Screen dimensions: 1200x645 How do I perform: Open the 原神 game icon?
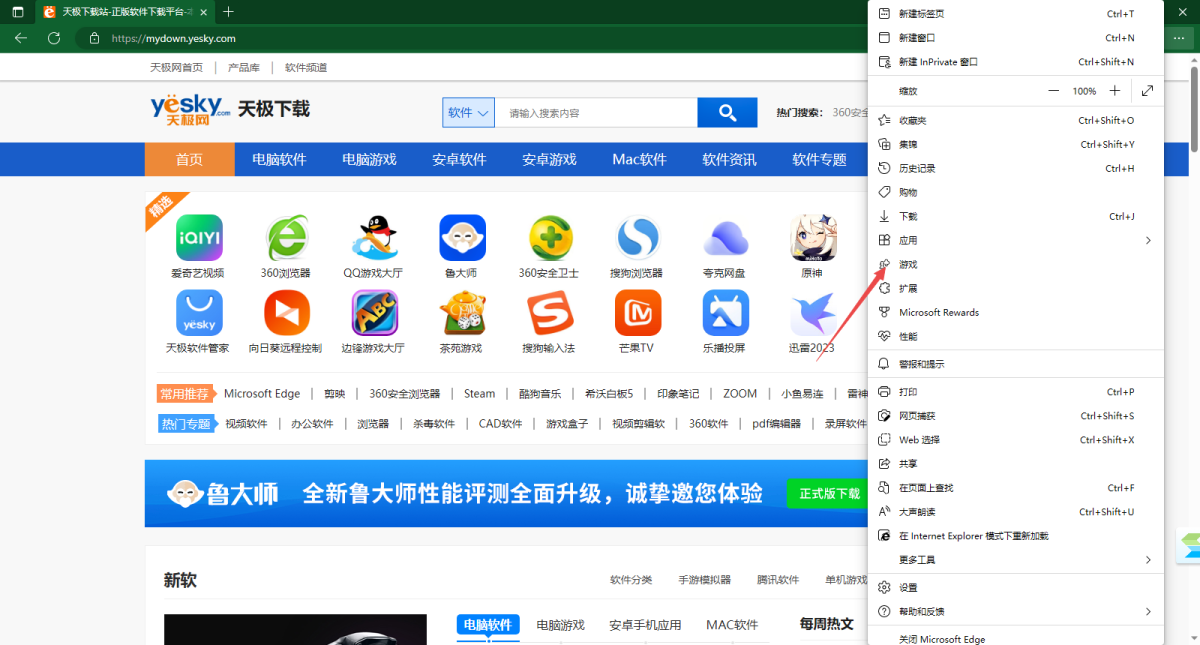coord(813,237)
